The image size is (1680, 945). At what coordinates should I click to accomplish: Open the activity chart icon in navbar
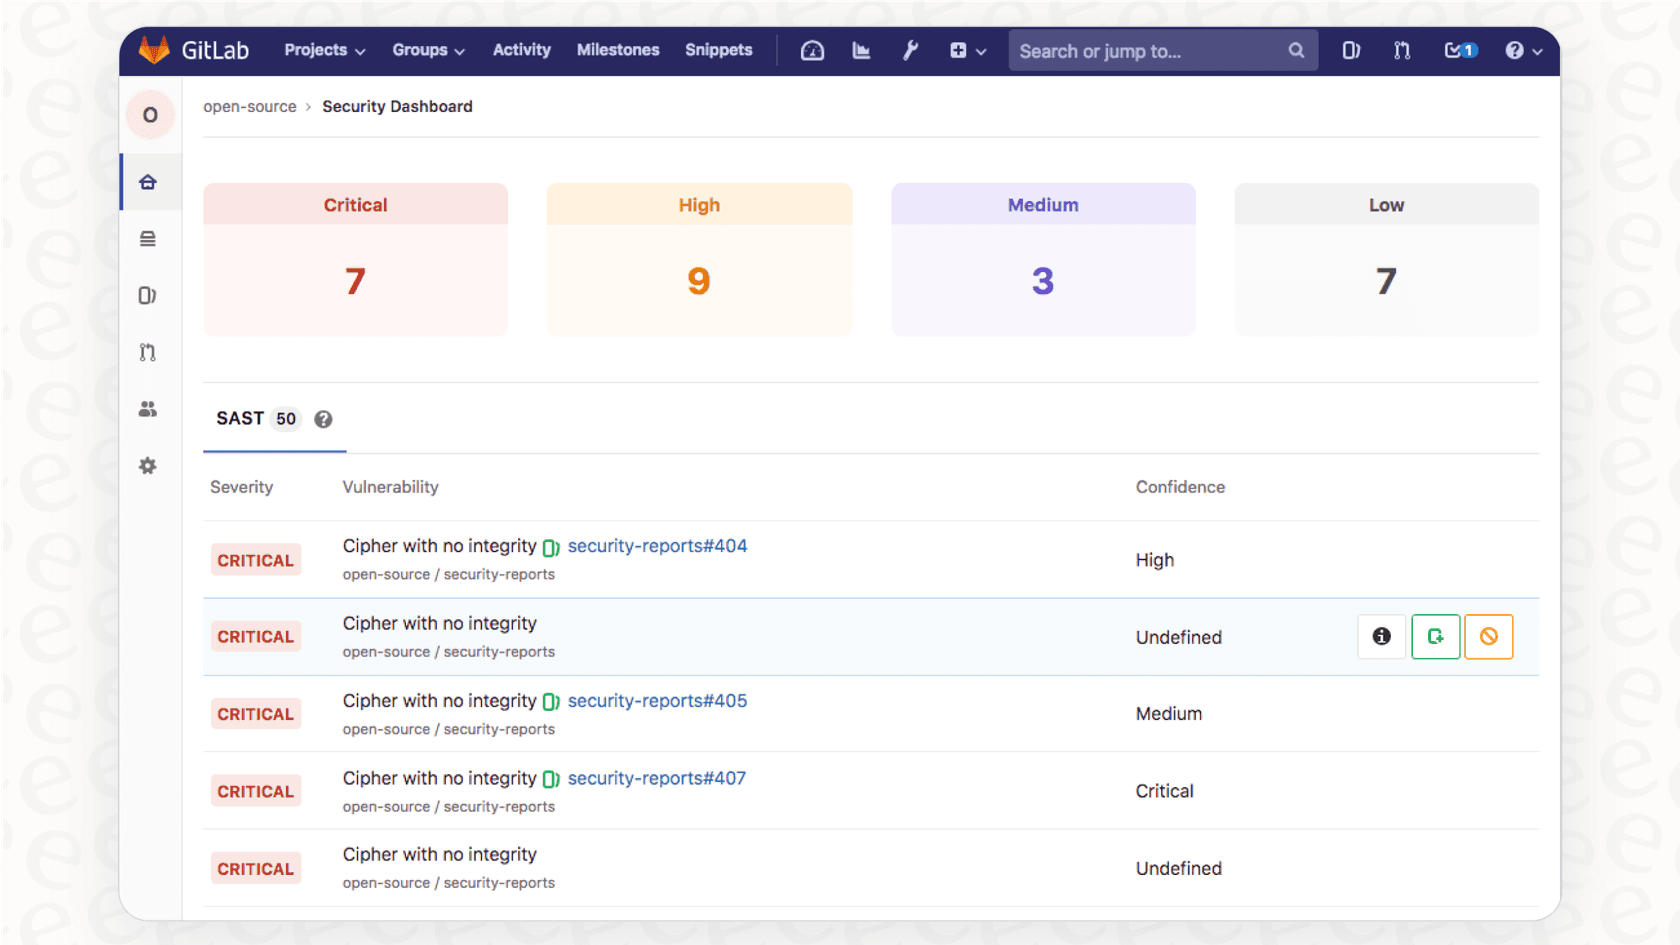(861, 50)
